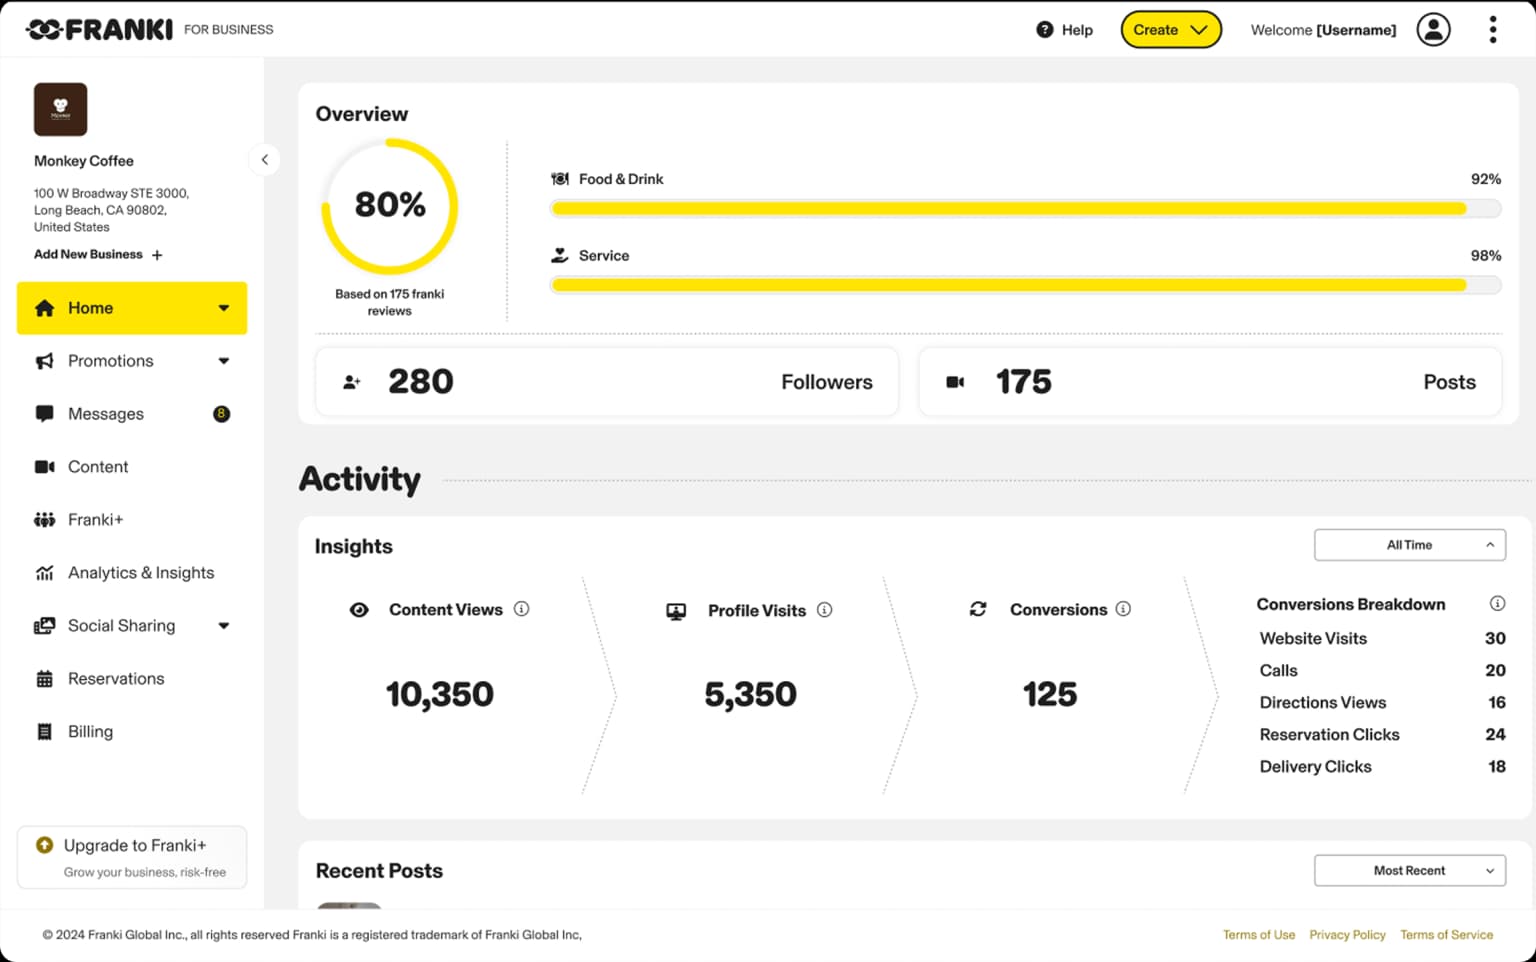Click the Content Views info tooltip icon

pos(521,609)
